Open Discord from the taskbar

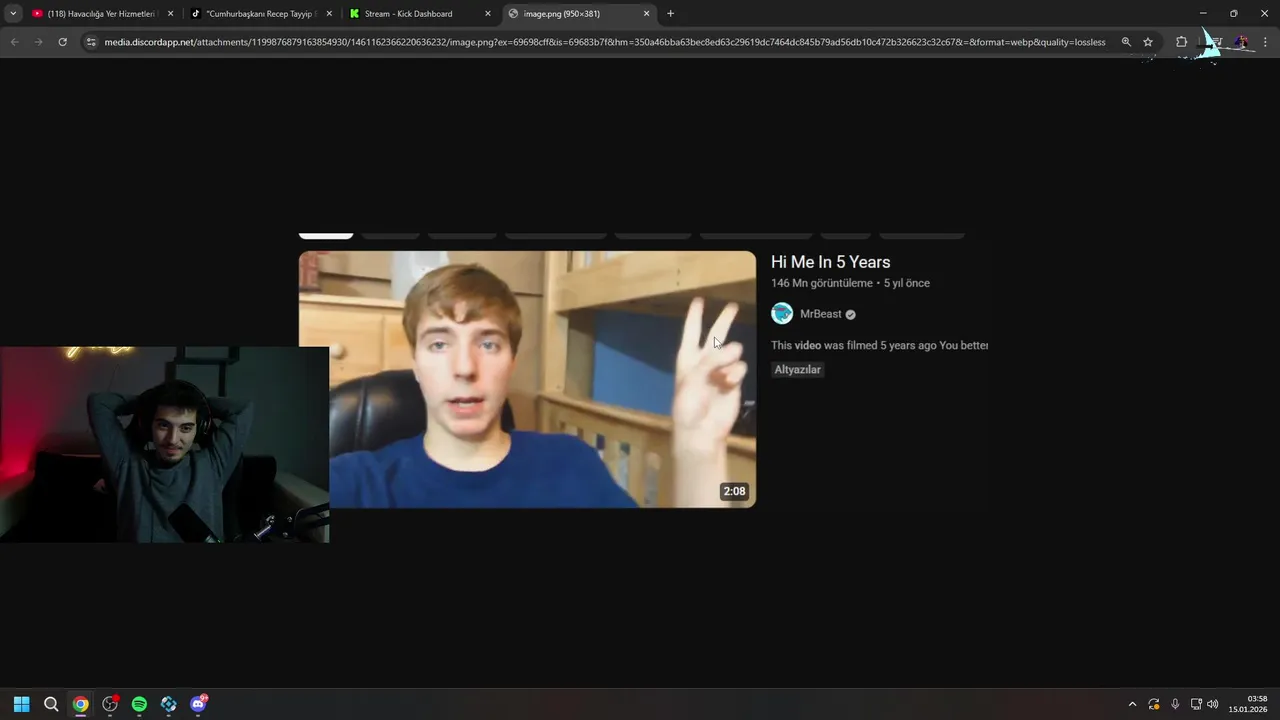coord(198,704)
